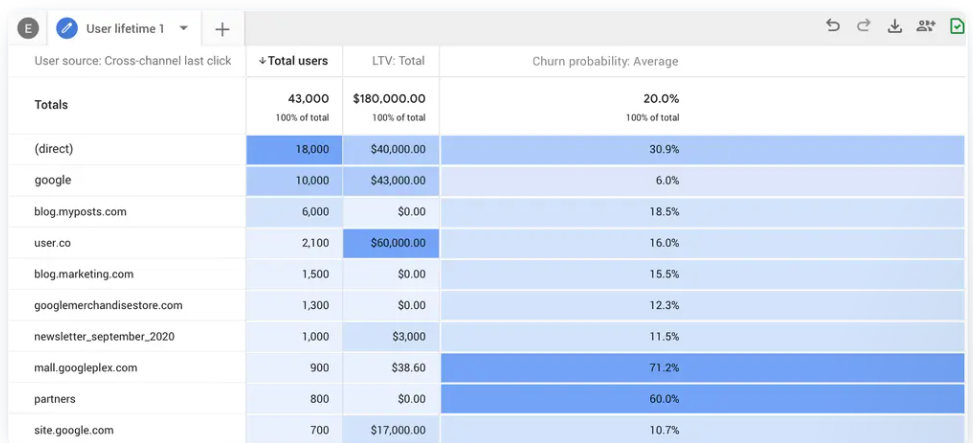Select the User lifetime 1 tab

pyautogui.click(x=124, y=28)
